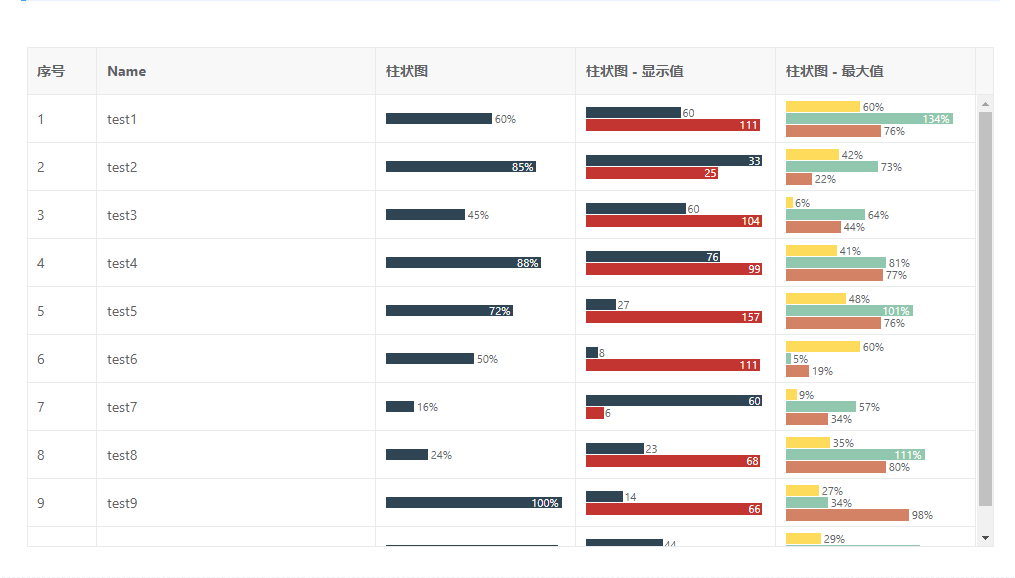Click the 100% dark bar for test9

473,503
